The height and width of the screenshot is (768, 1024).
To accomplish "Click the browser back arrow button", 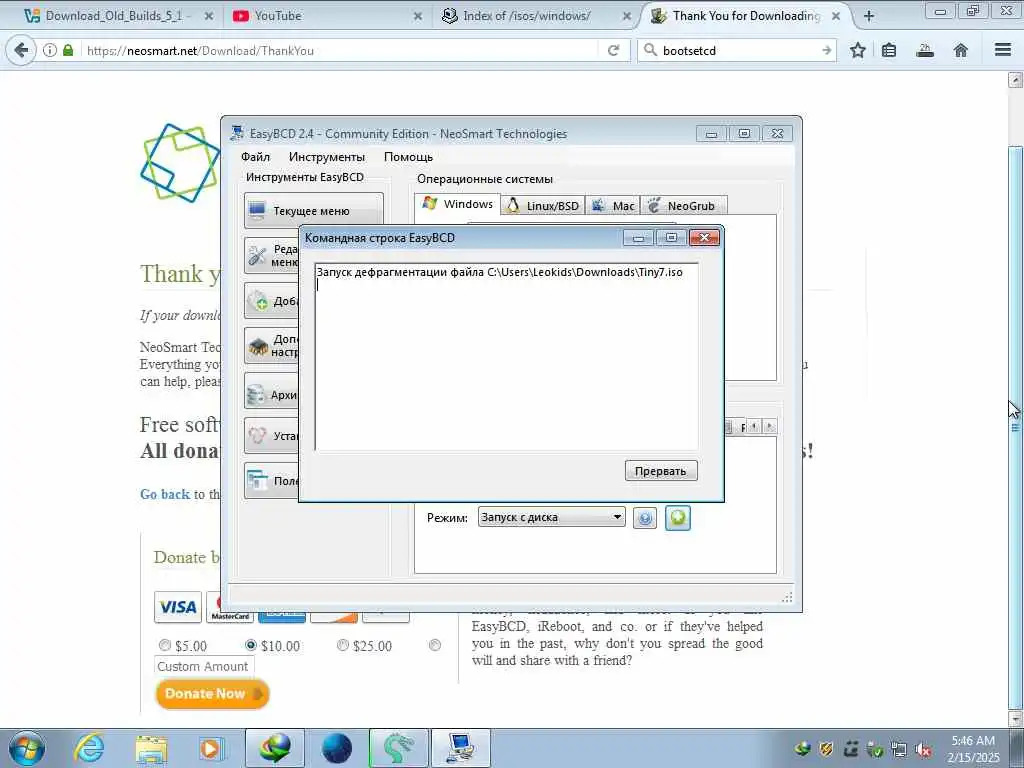I will 21,50.
